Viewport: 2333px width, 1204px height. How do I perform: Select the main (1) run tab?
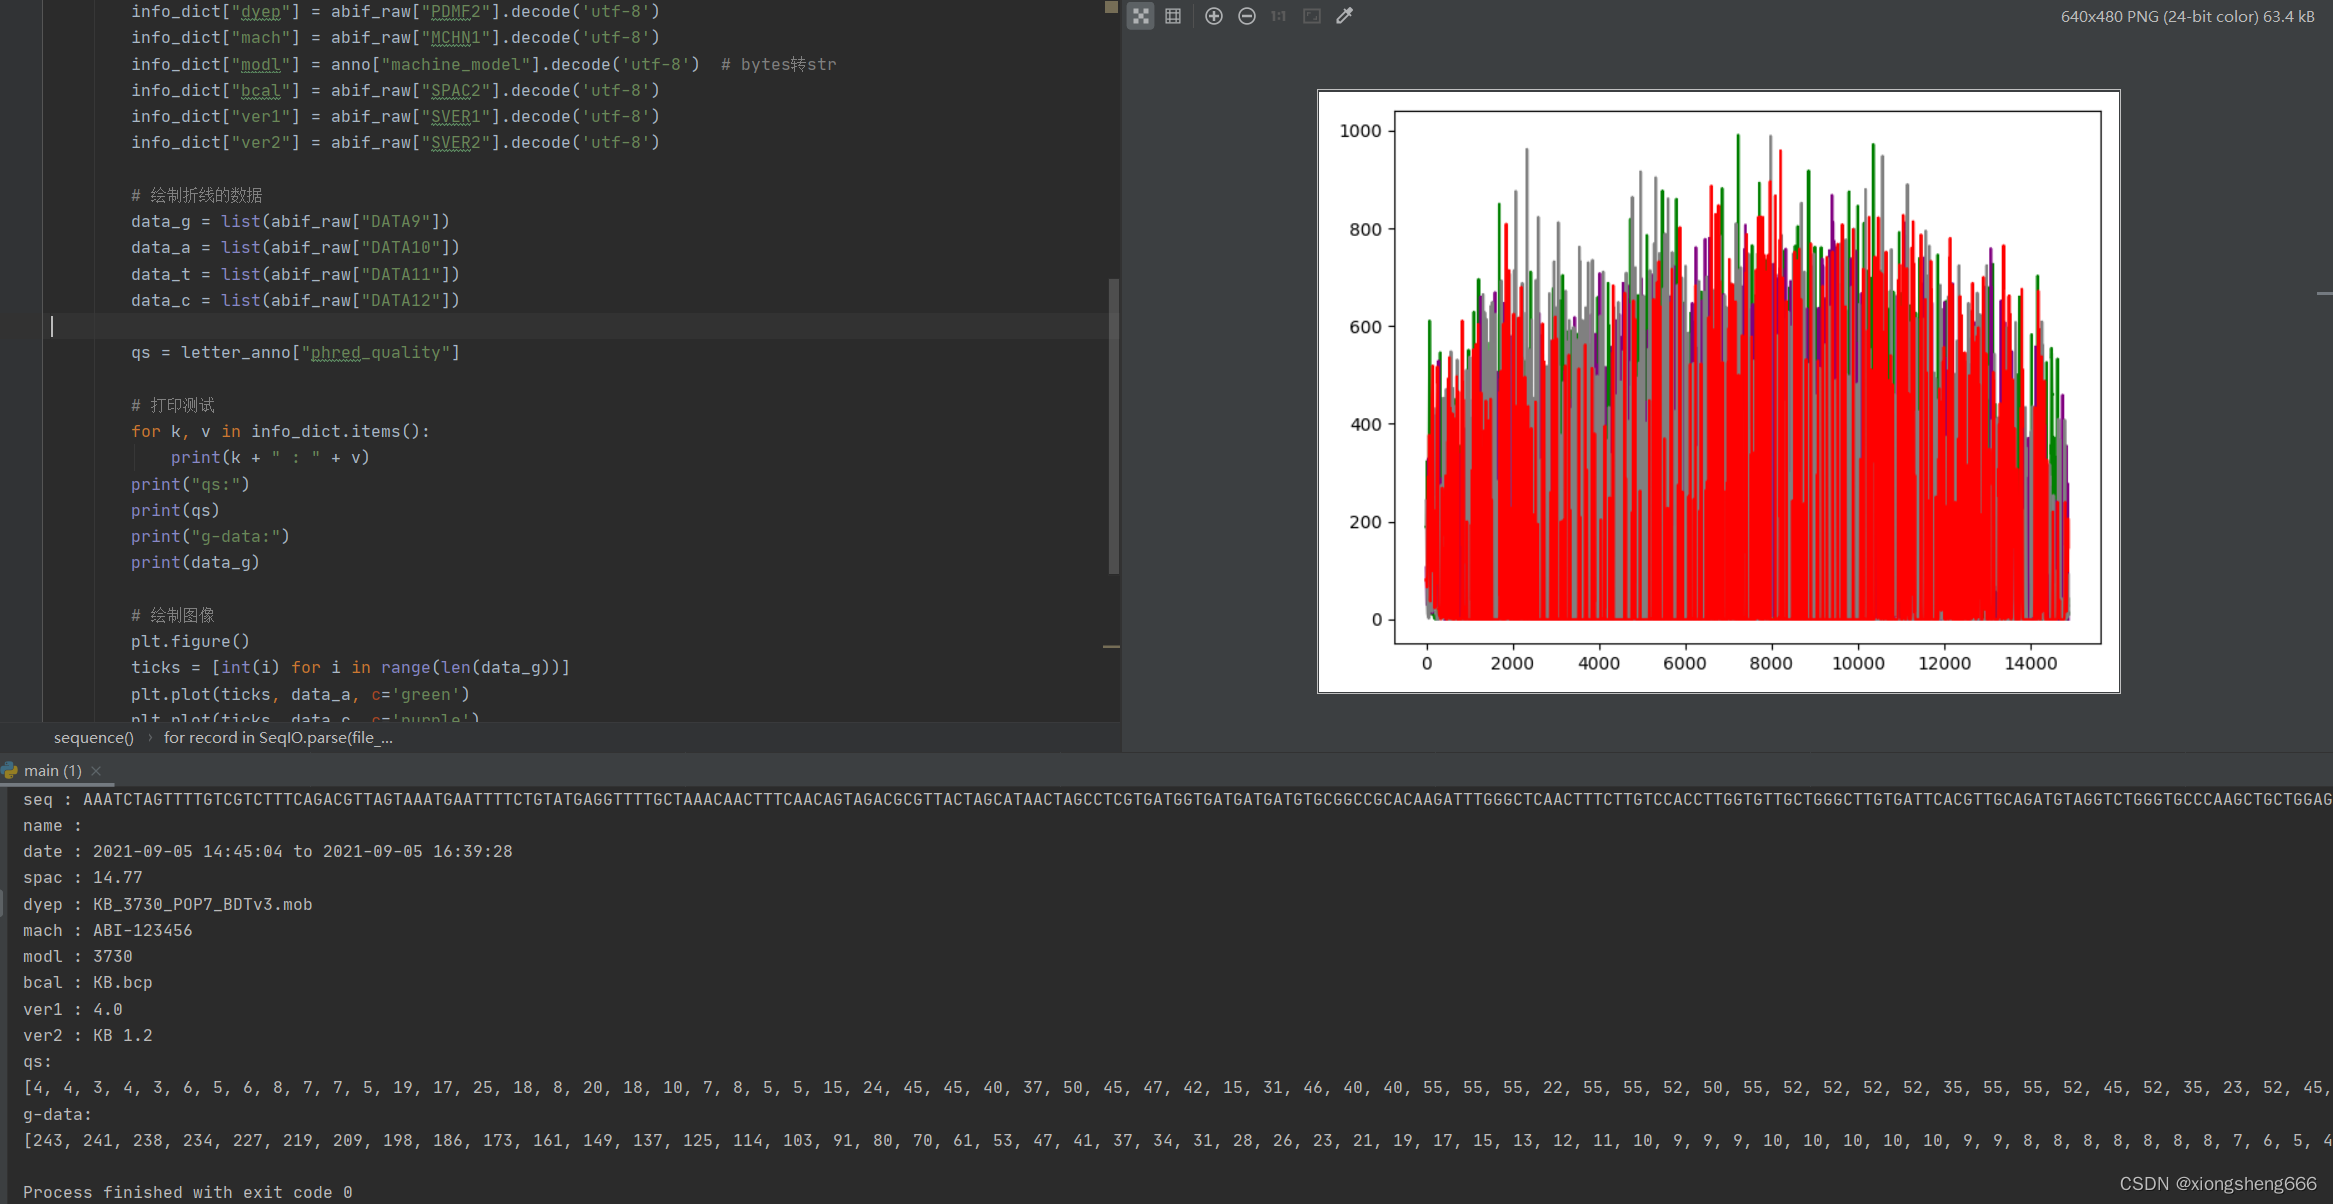click(x=52, y=770)
